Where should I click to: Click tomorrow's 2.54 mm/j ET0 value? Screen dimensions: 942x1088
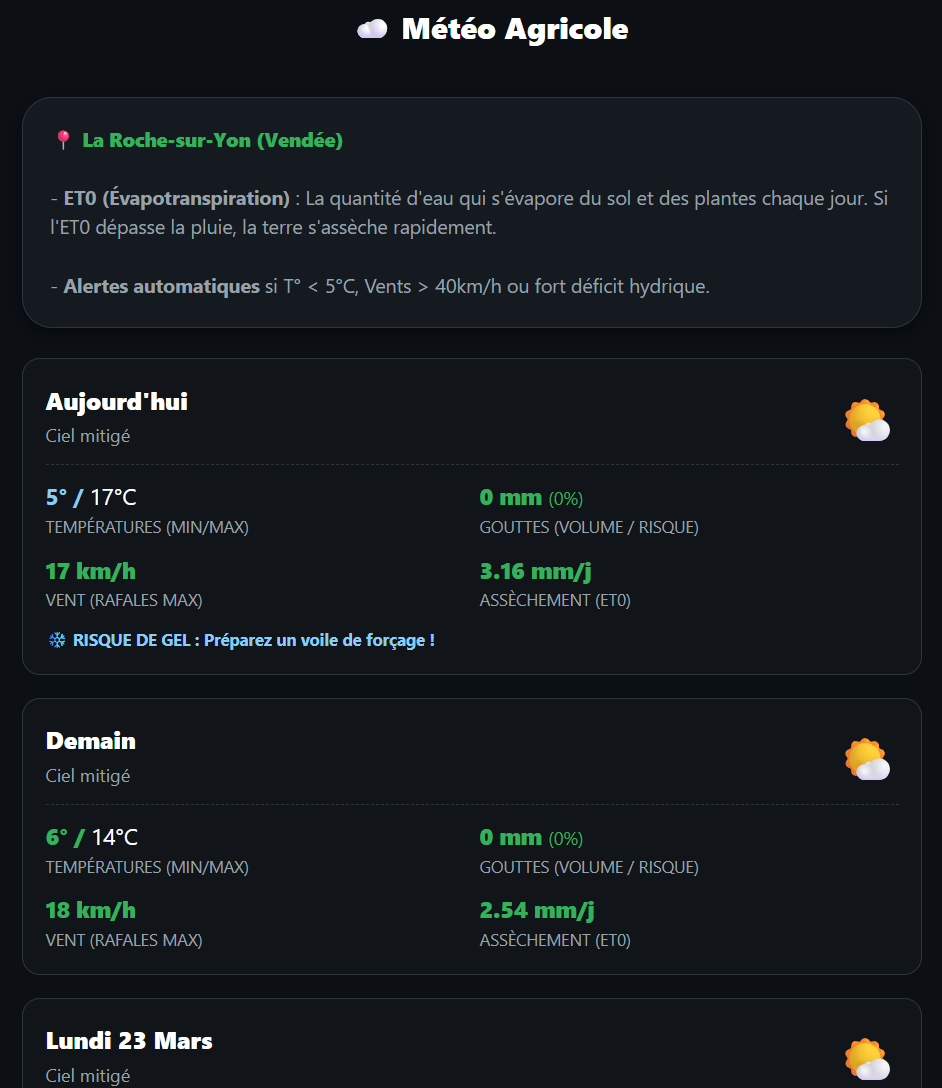pos(537,911)
